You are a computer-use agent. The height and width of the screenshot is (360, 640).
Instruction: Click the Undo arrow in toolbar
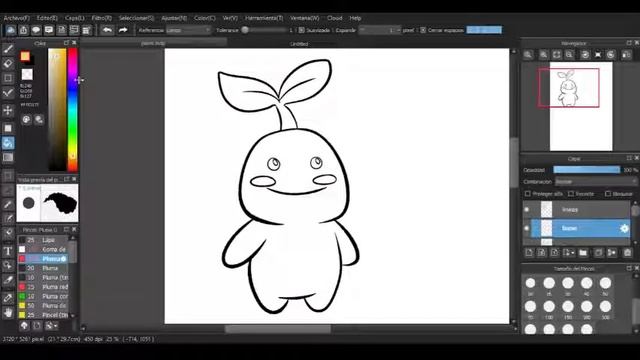pos(107,30)
